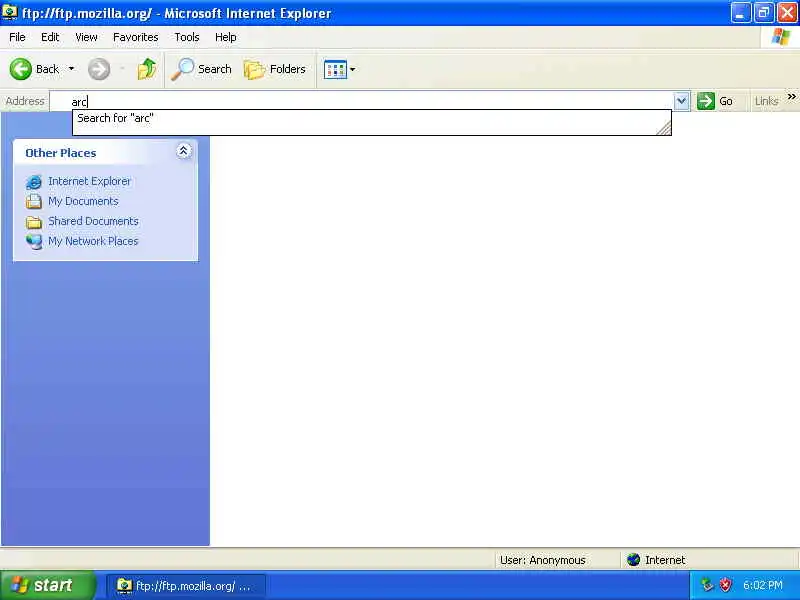Minimize the Internet Explorer window
This screenshot has width=800, height=600.
740,13
